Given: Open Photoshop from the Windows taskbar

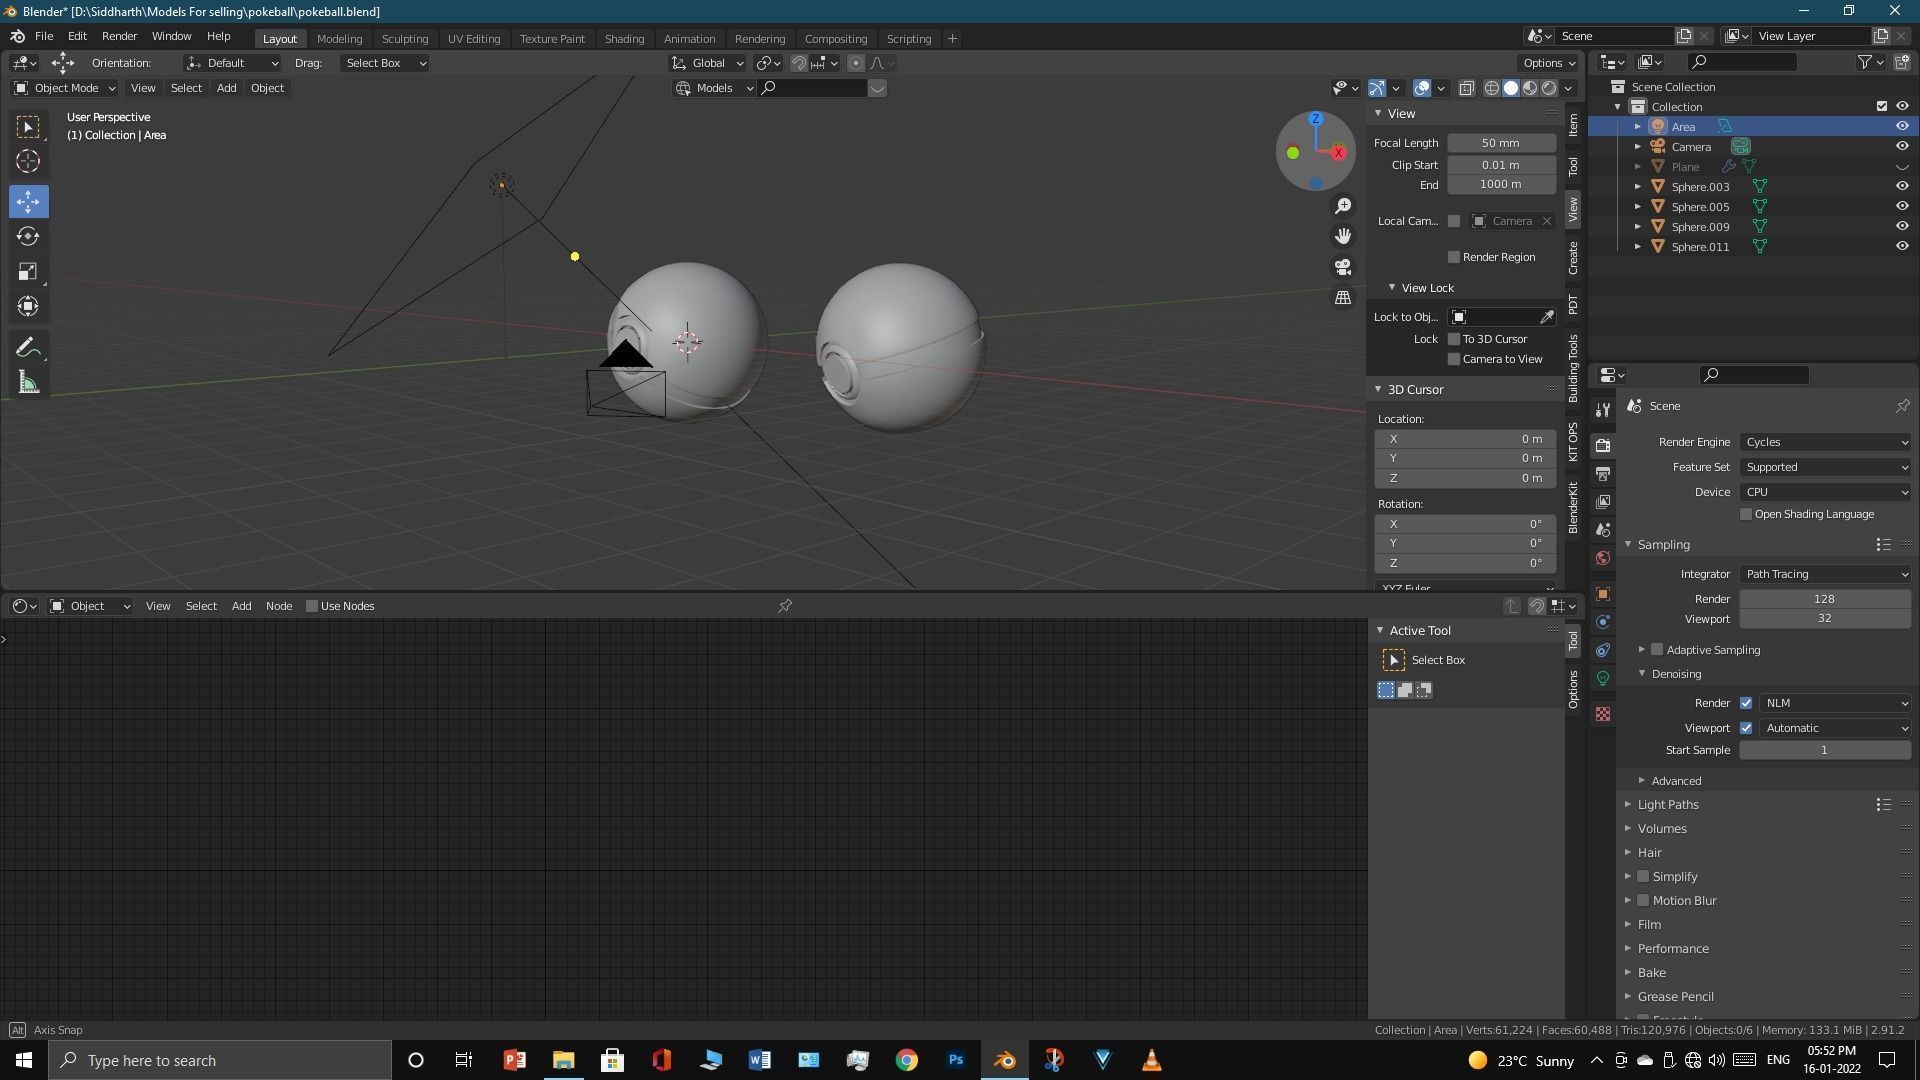Looking at the screenshot, I should tap(956, 1060).
